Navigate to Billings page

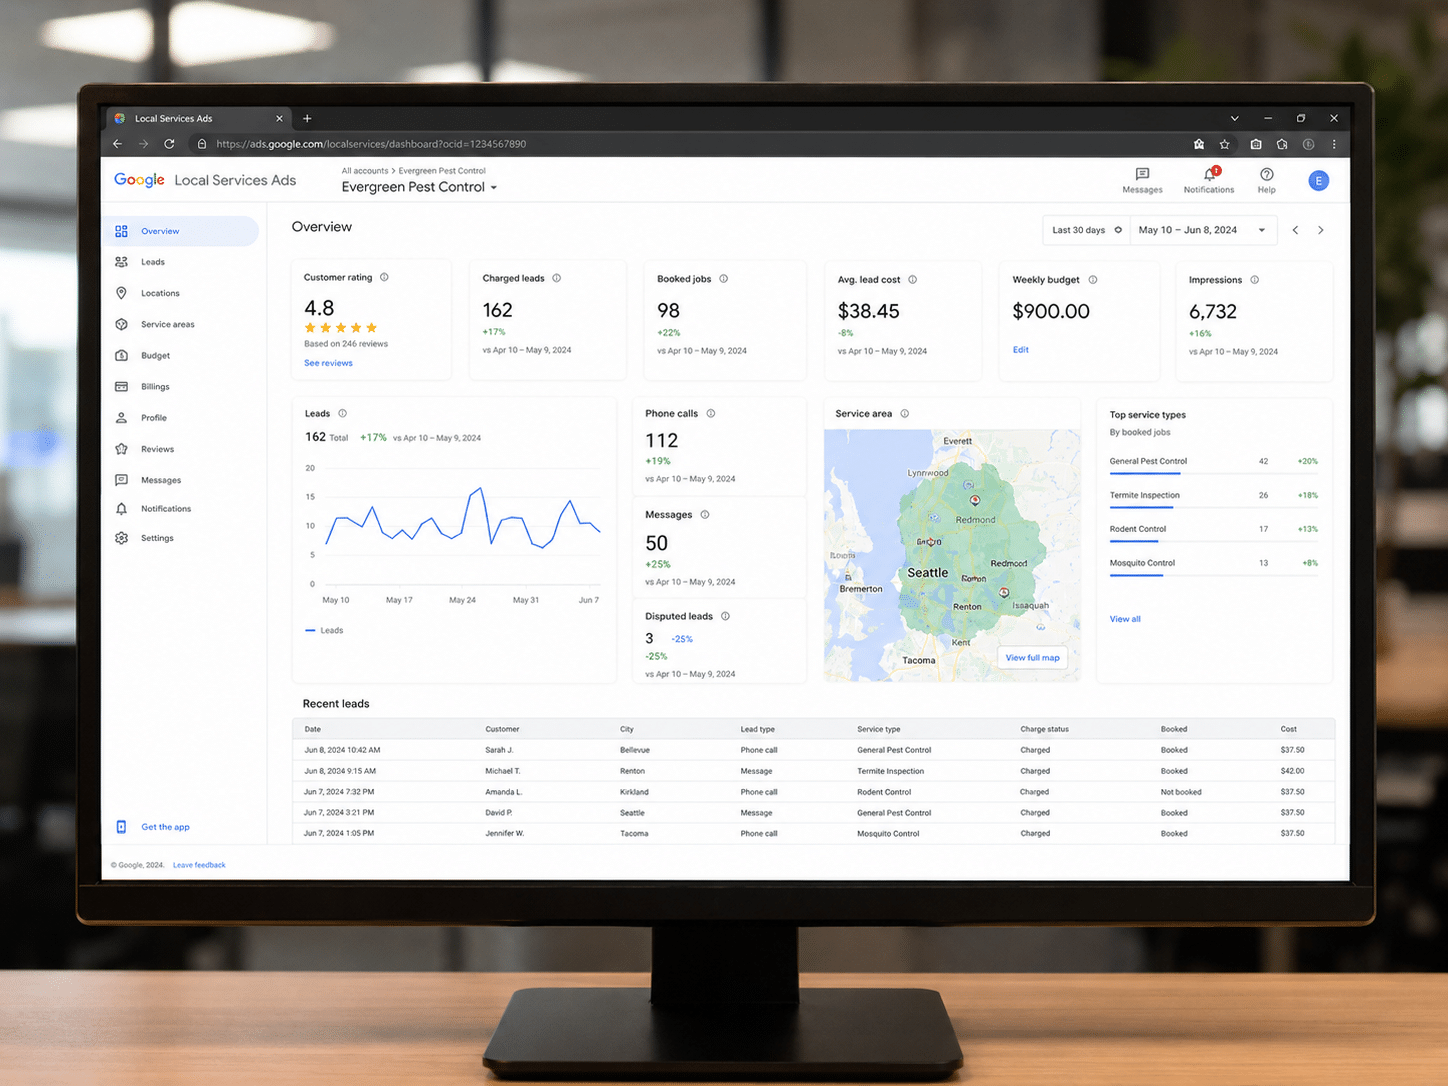(x=155, y=386)
